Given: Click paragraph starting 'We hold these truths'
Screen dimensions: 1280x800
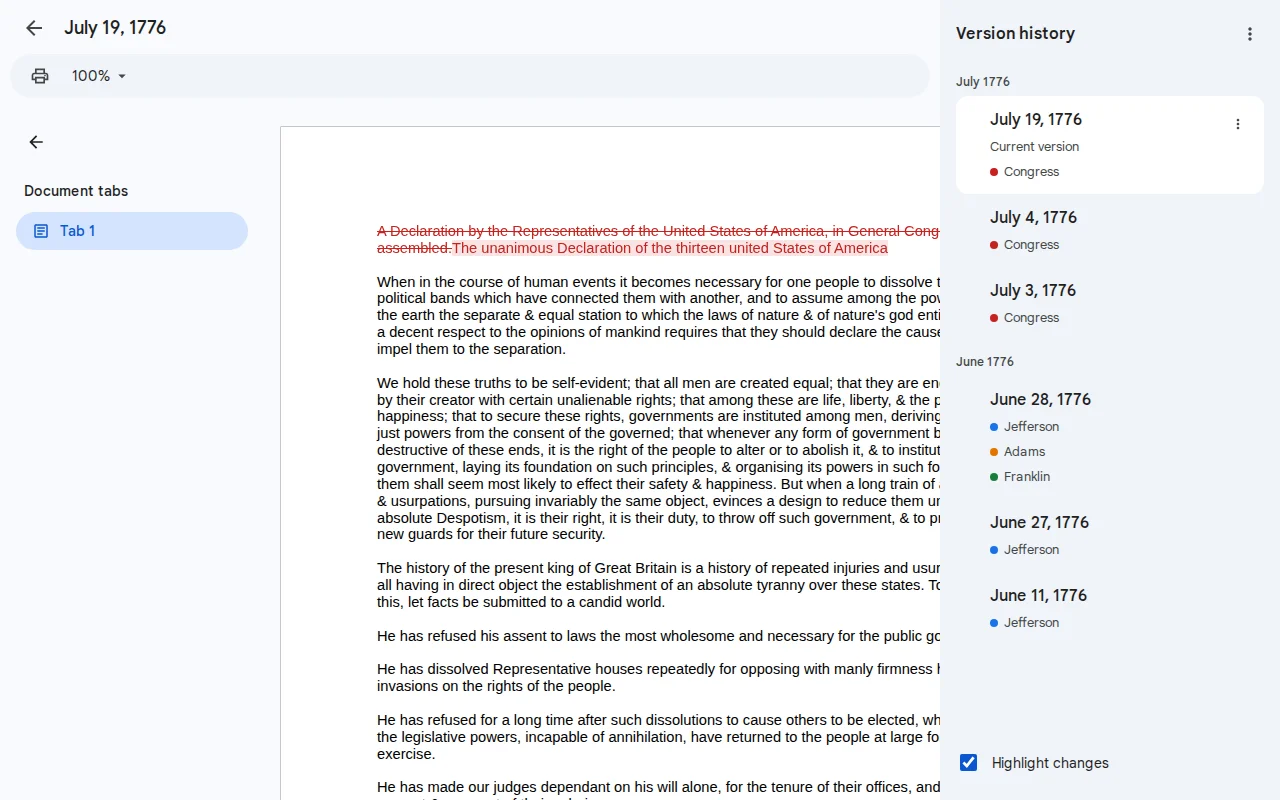Looking at the screenshot, I should click(658, 459).
